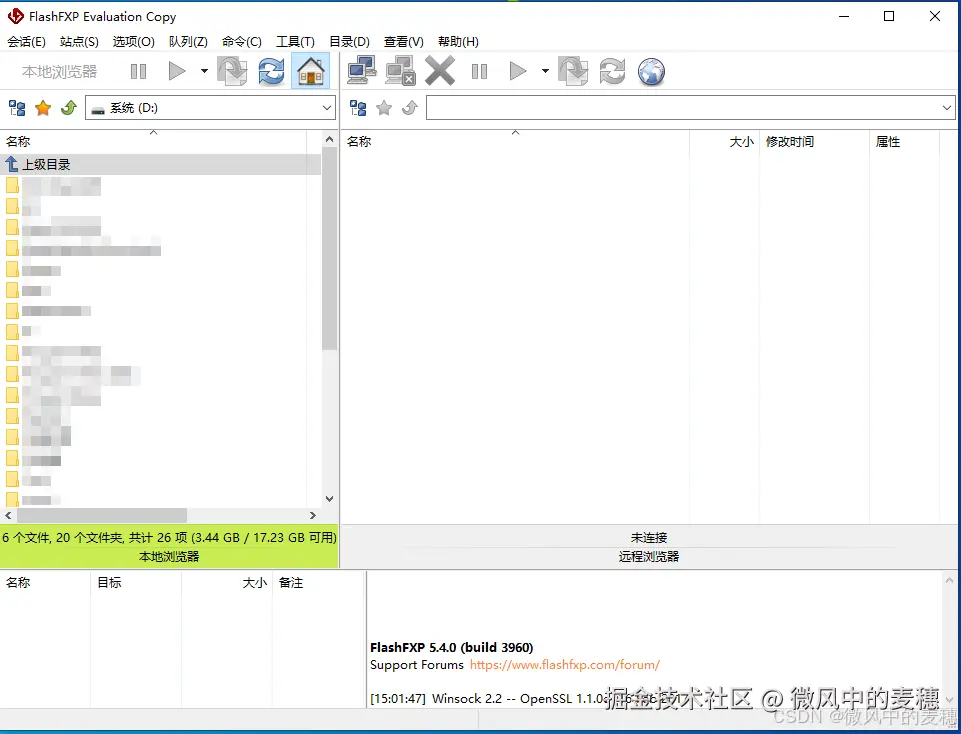Click the Disconnect computer icon
This screenshot has width=961, height=734.
tap(401, 70)
